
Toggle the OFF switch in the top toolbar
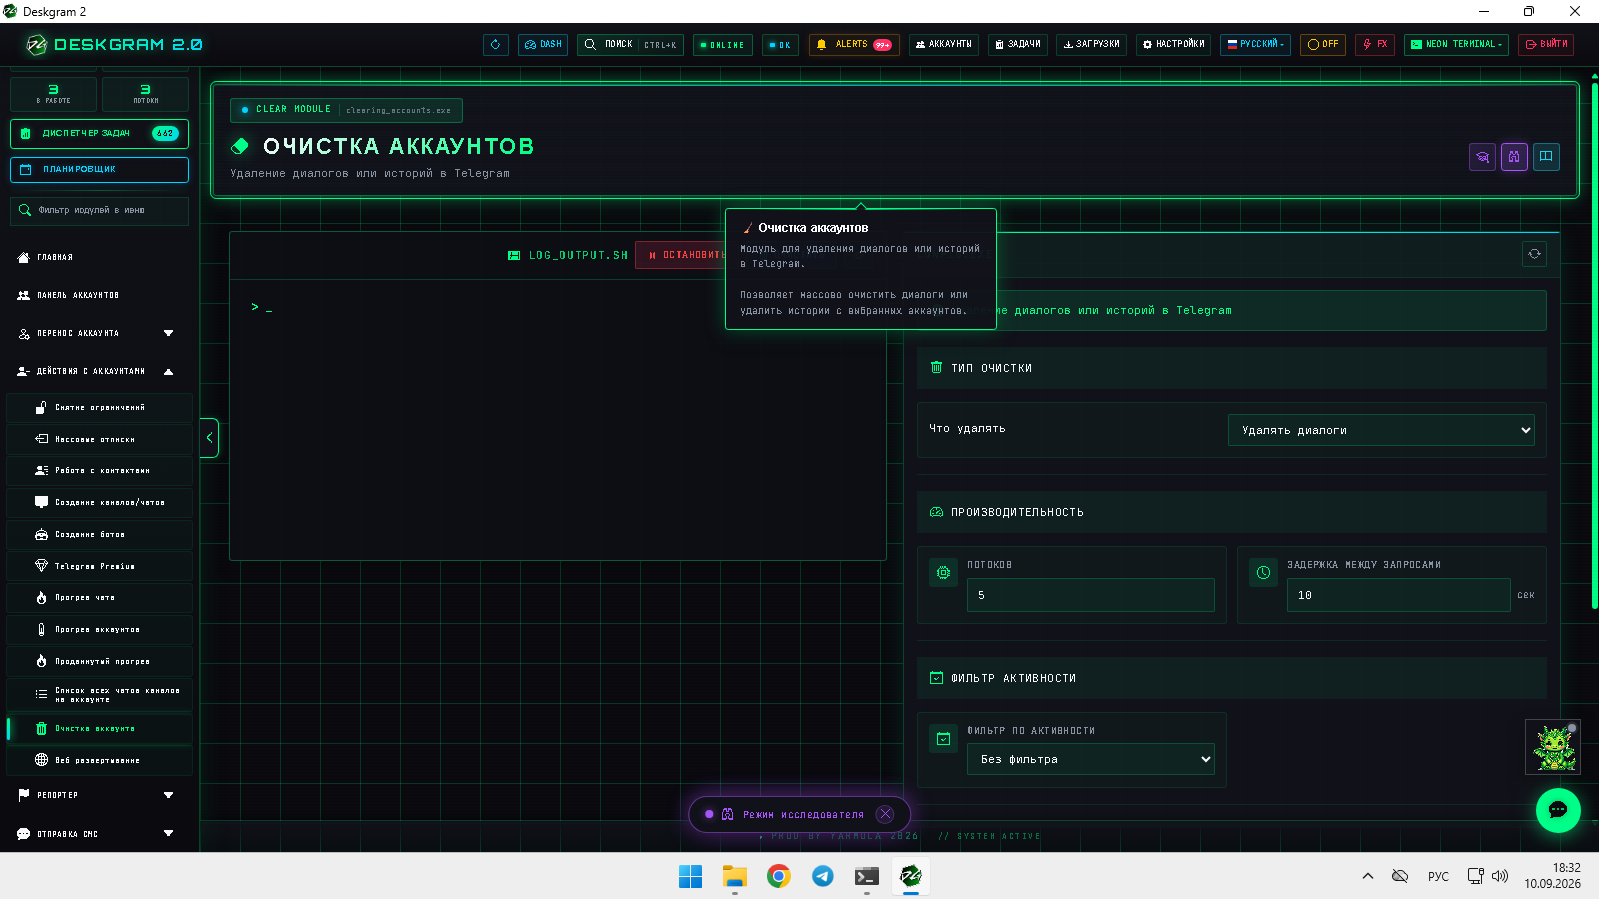(x=1322, y=45)
